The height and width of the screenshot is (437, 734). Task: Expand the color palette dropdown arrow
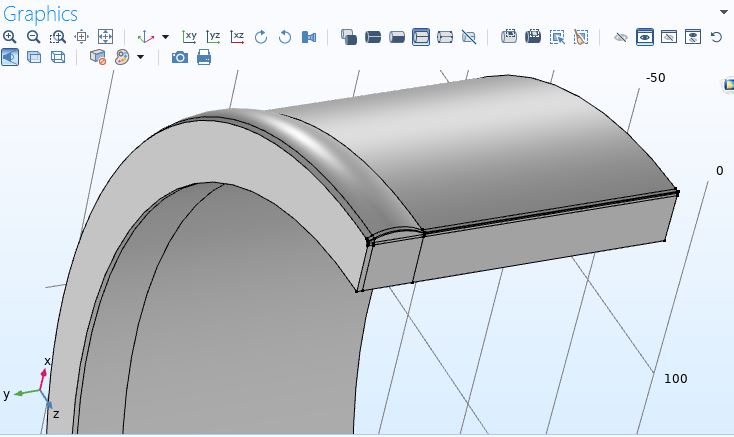141,57
